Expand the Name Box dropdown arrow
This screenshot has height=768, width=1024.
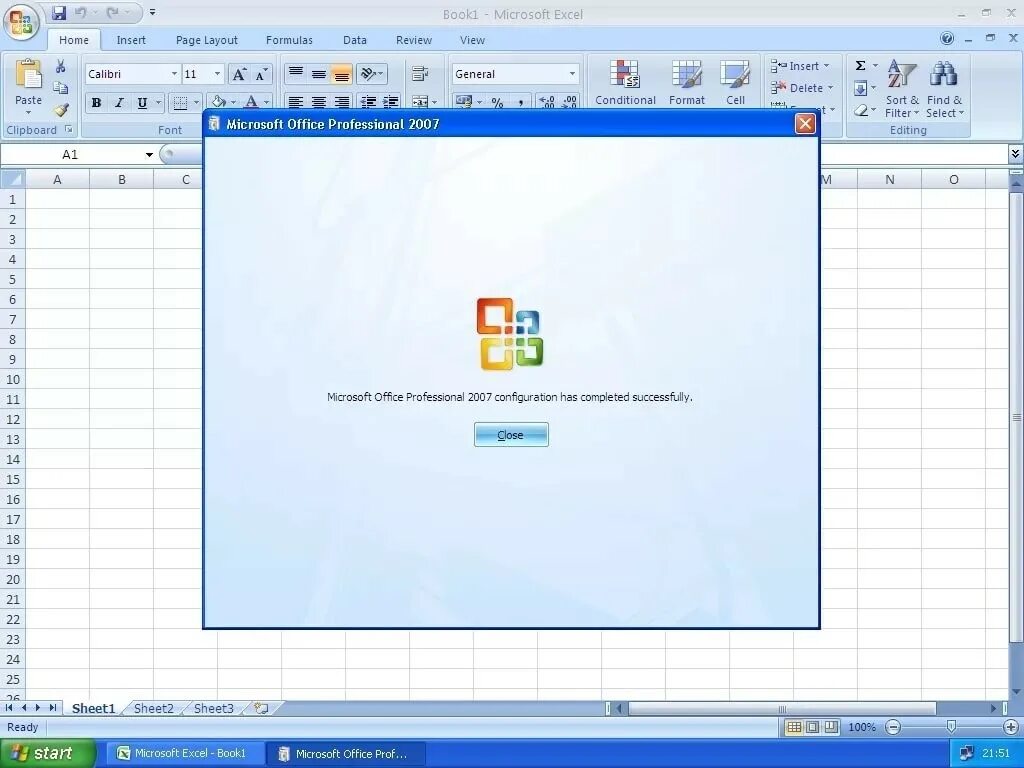click(149, 155)
